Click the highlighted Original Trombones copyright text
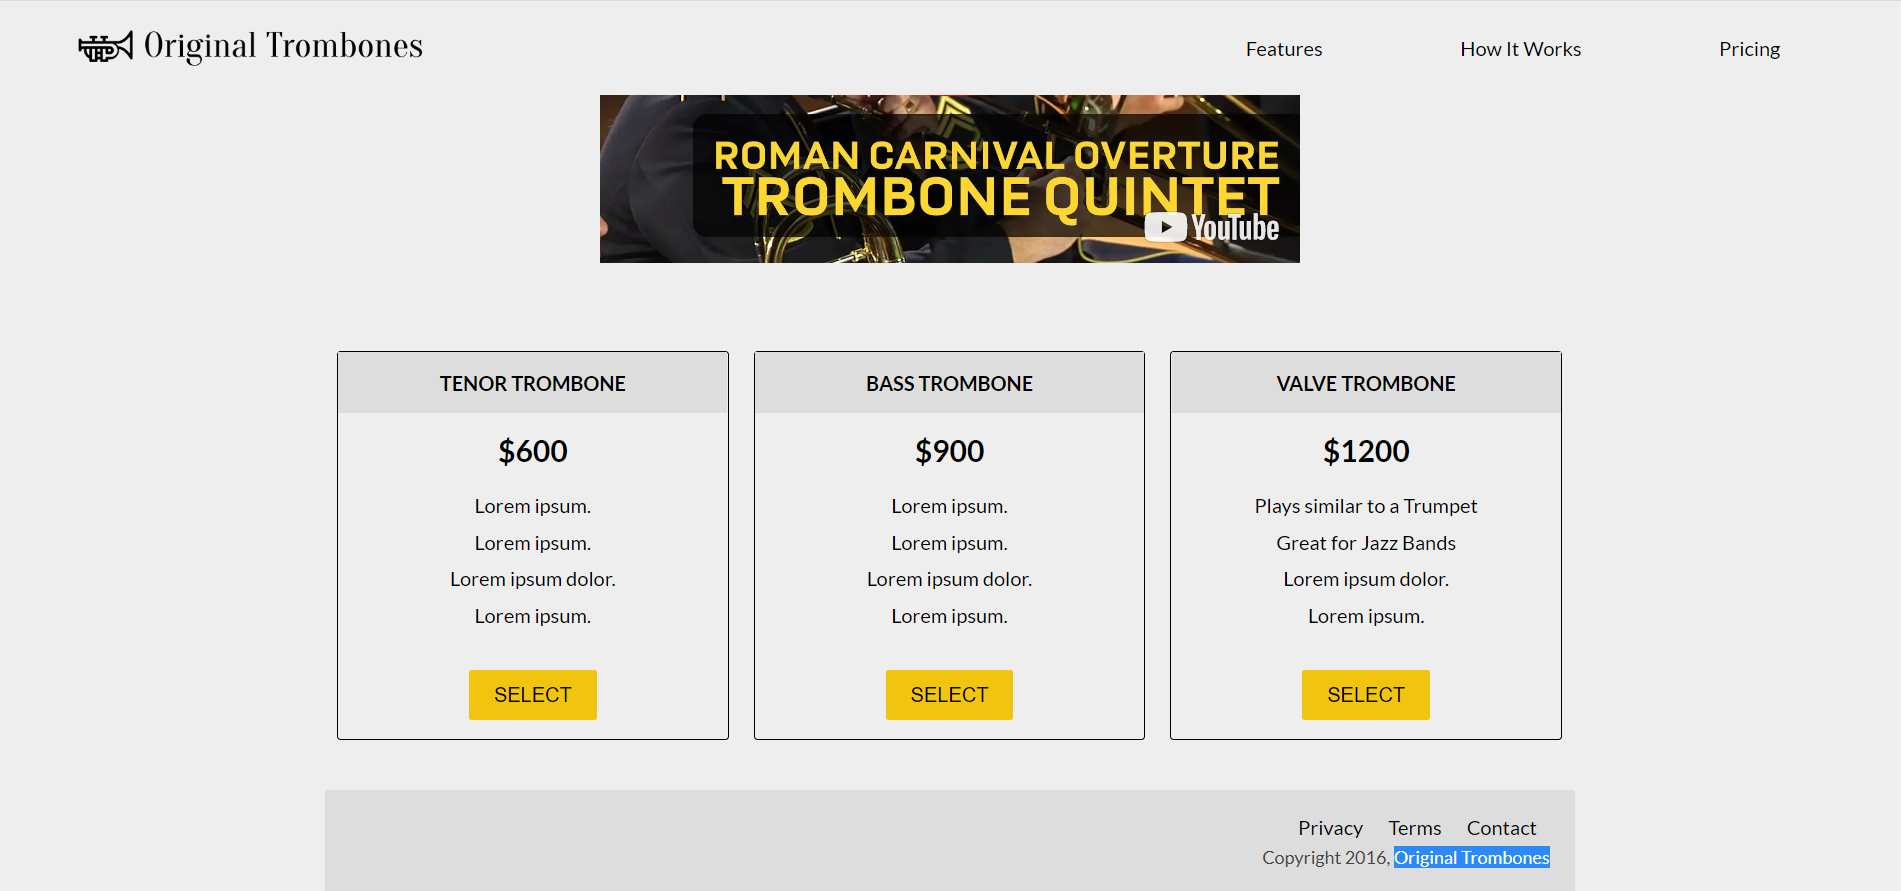The width and height of the screenshot is (1901, 891). click(x=1471, y=857)
